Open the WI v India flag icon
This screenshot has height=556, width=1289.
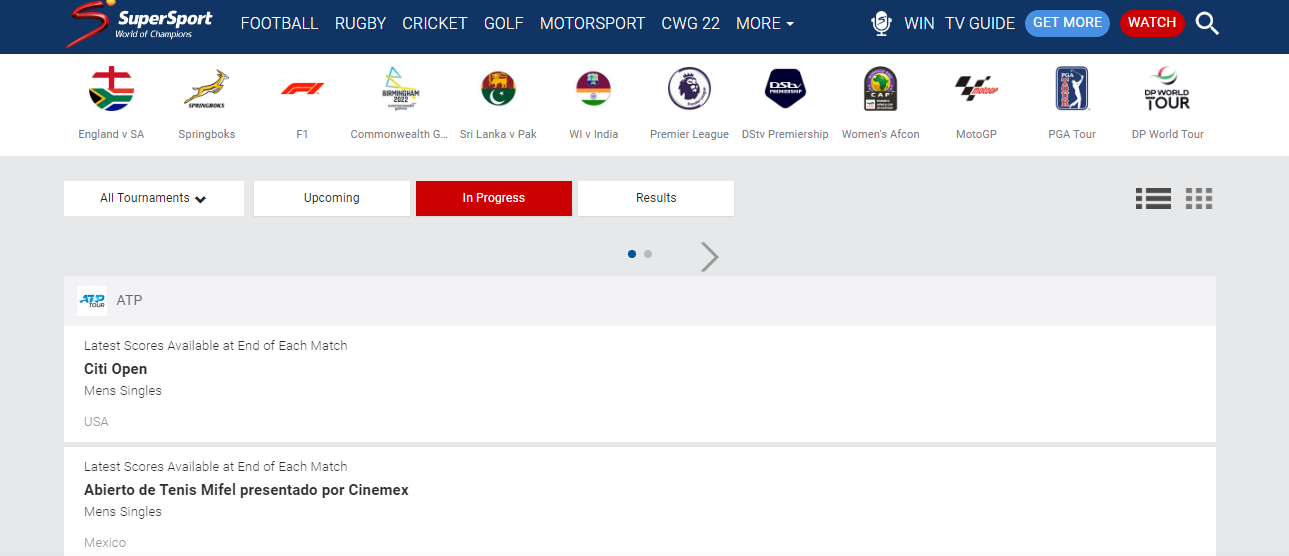click(593, 89)
